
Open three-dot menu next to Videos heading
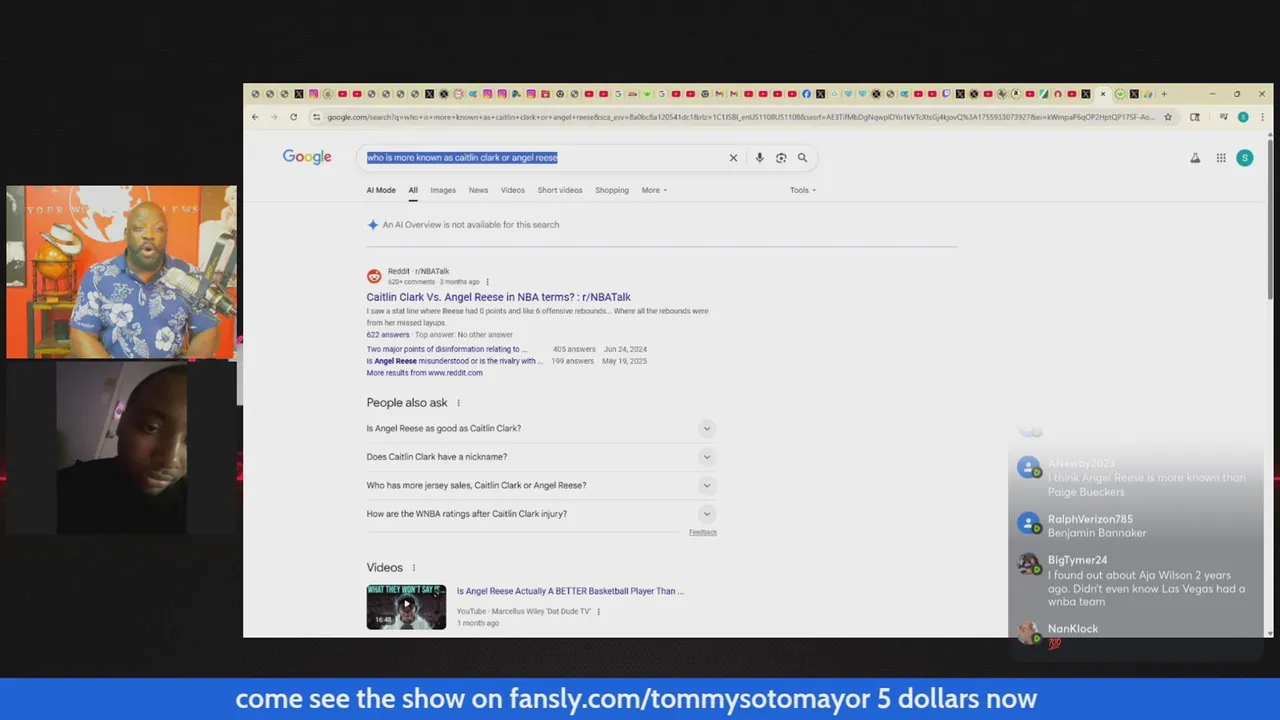click(413, 568)
